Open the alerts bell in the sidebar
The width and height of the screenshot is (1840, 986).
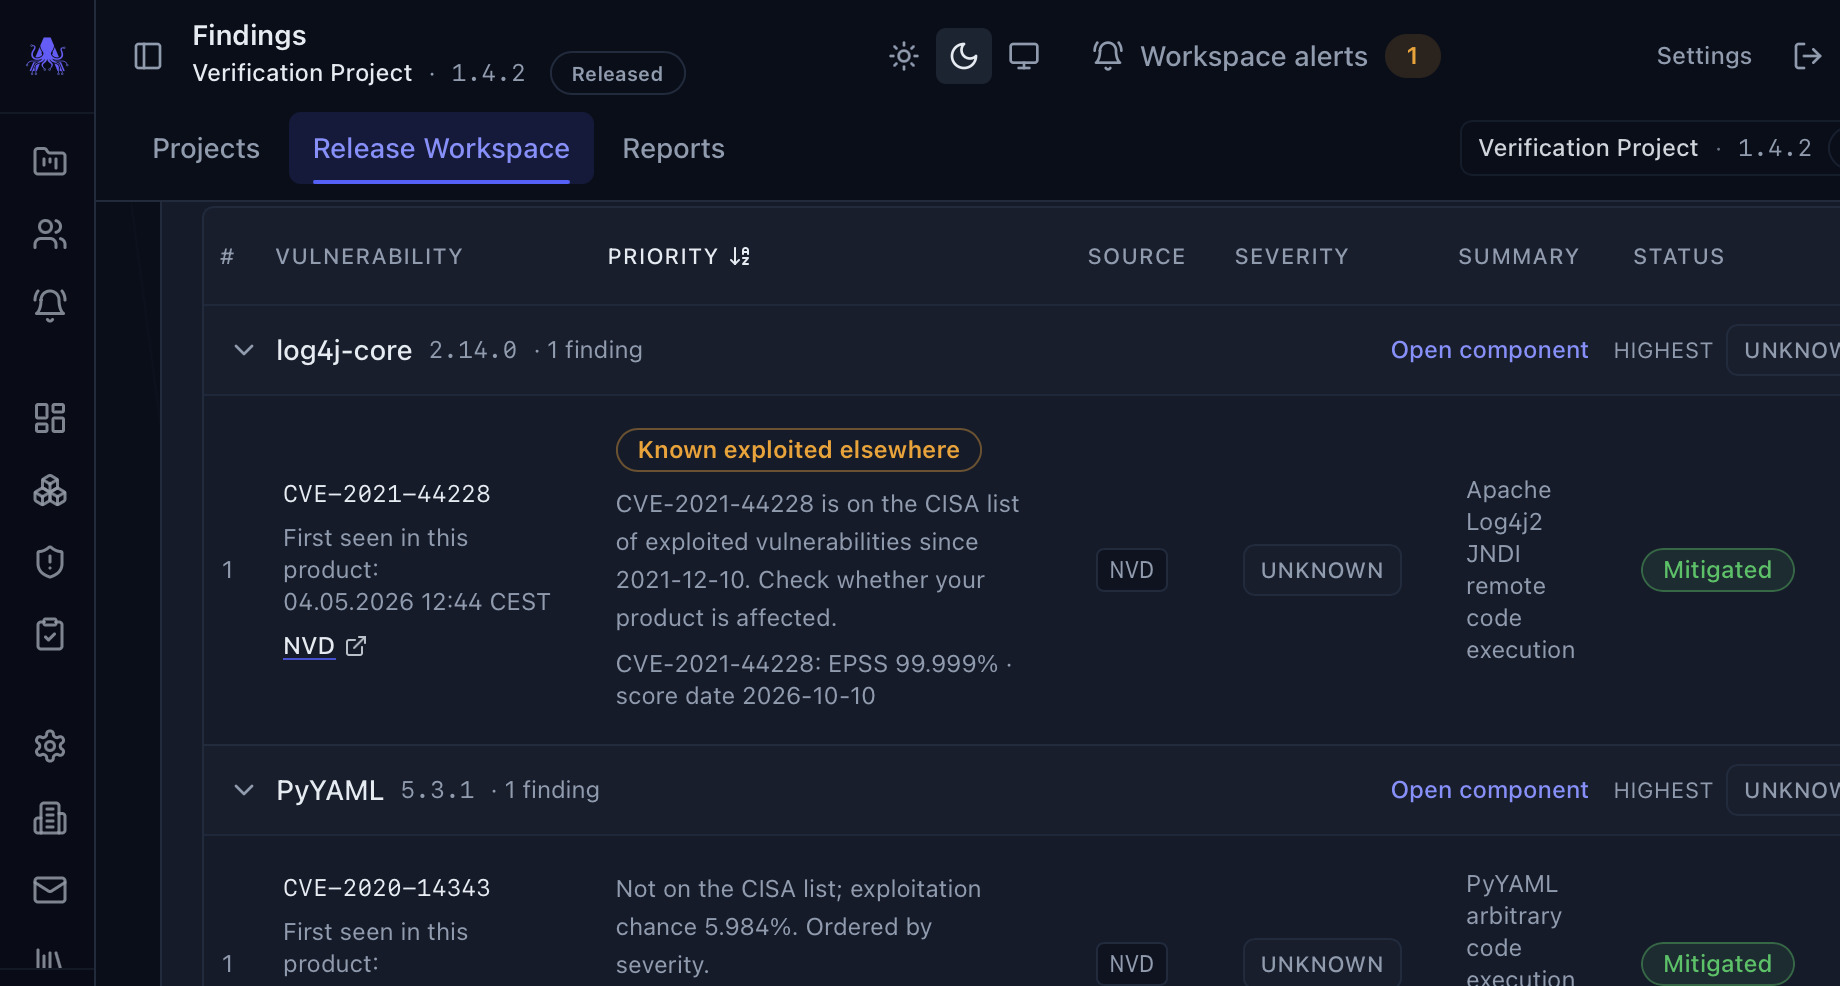tap(50, 305)
